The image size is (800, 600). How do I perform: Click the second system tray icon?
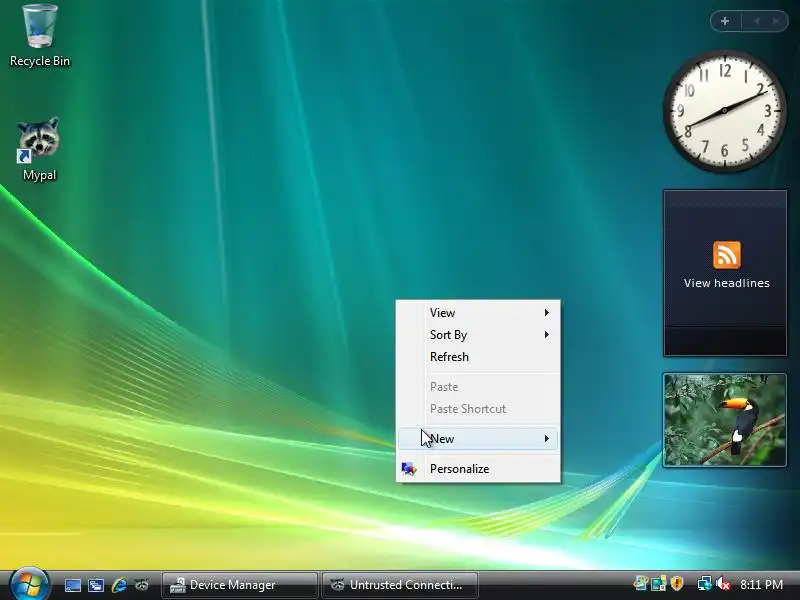tap(659, 584)
